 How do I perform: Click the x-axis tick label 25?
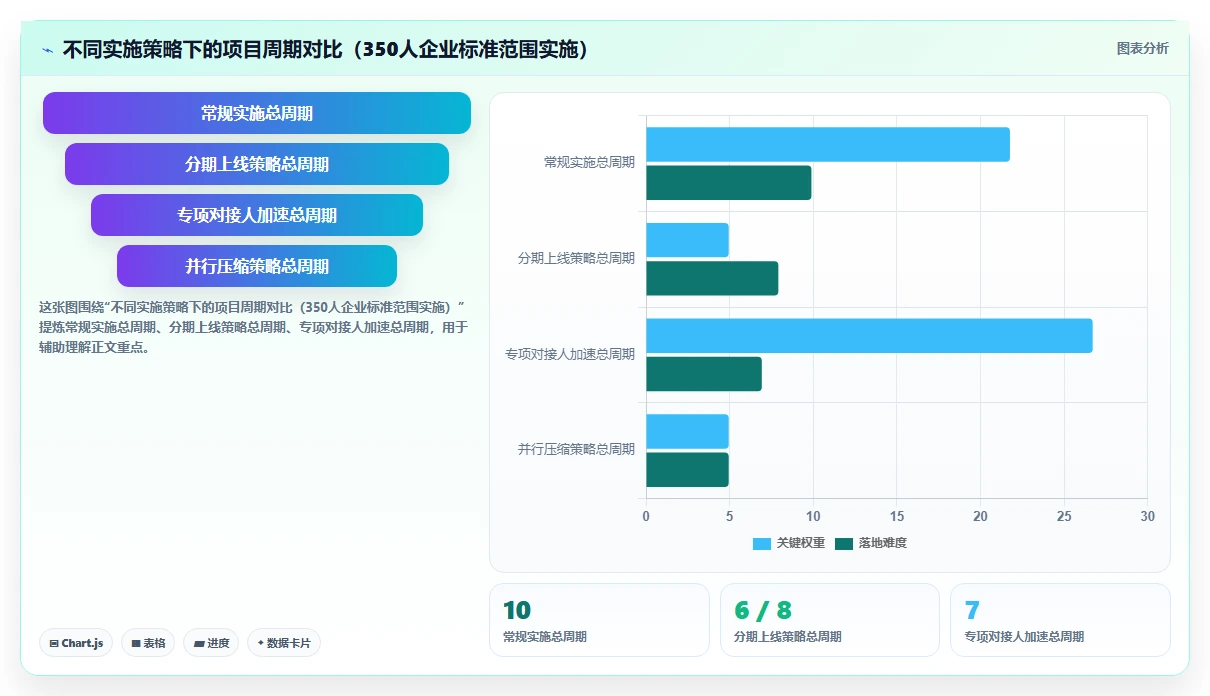(x=1064, y=517)
